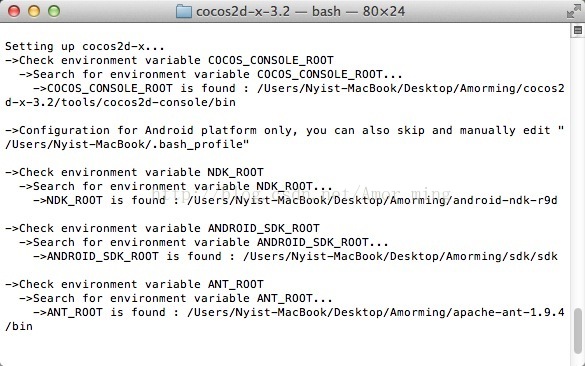
Task: Click the 'ANDROID_SDK_ROOT is found' sdk path line
Action: (x=295, y=256)
